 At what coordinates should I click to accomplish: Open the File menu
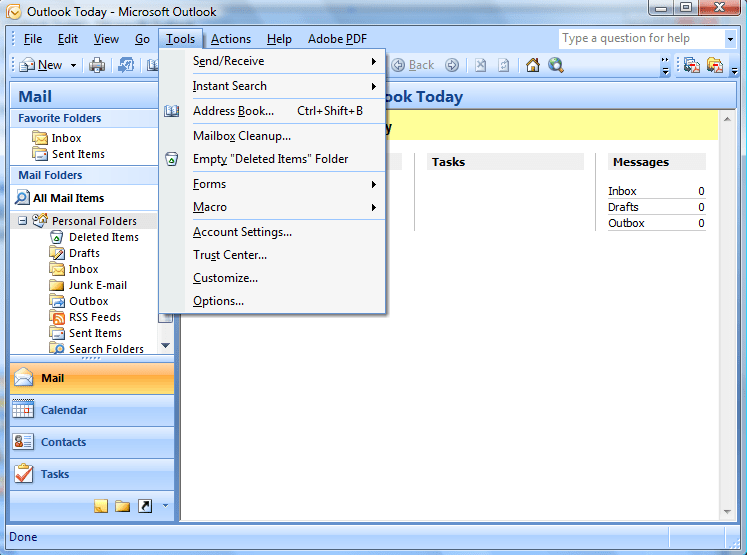coord(33,39)
